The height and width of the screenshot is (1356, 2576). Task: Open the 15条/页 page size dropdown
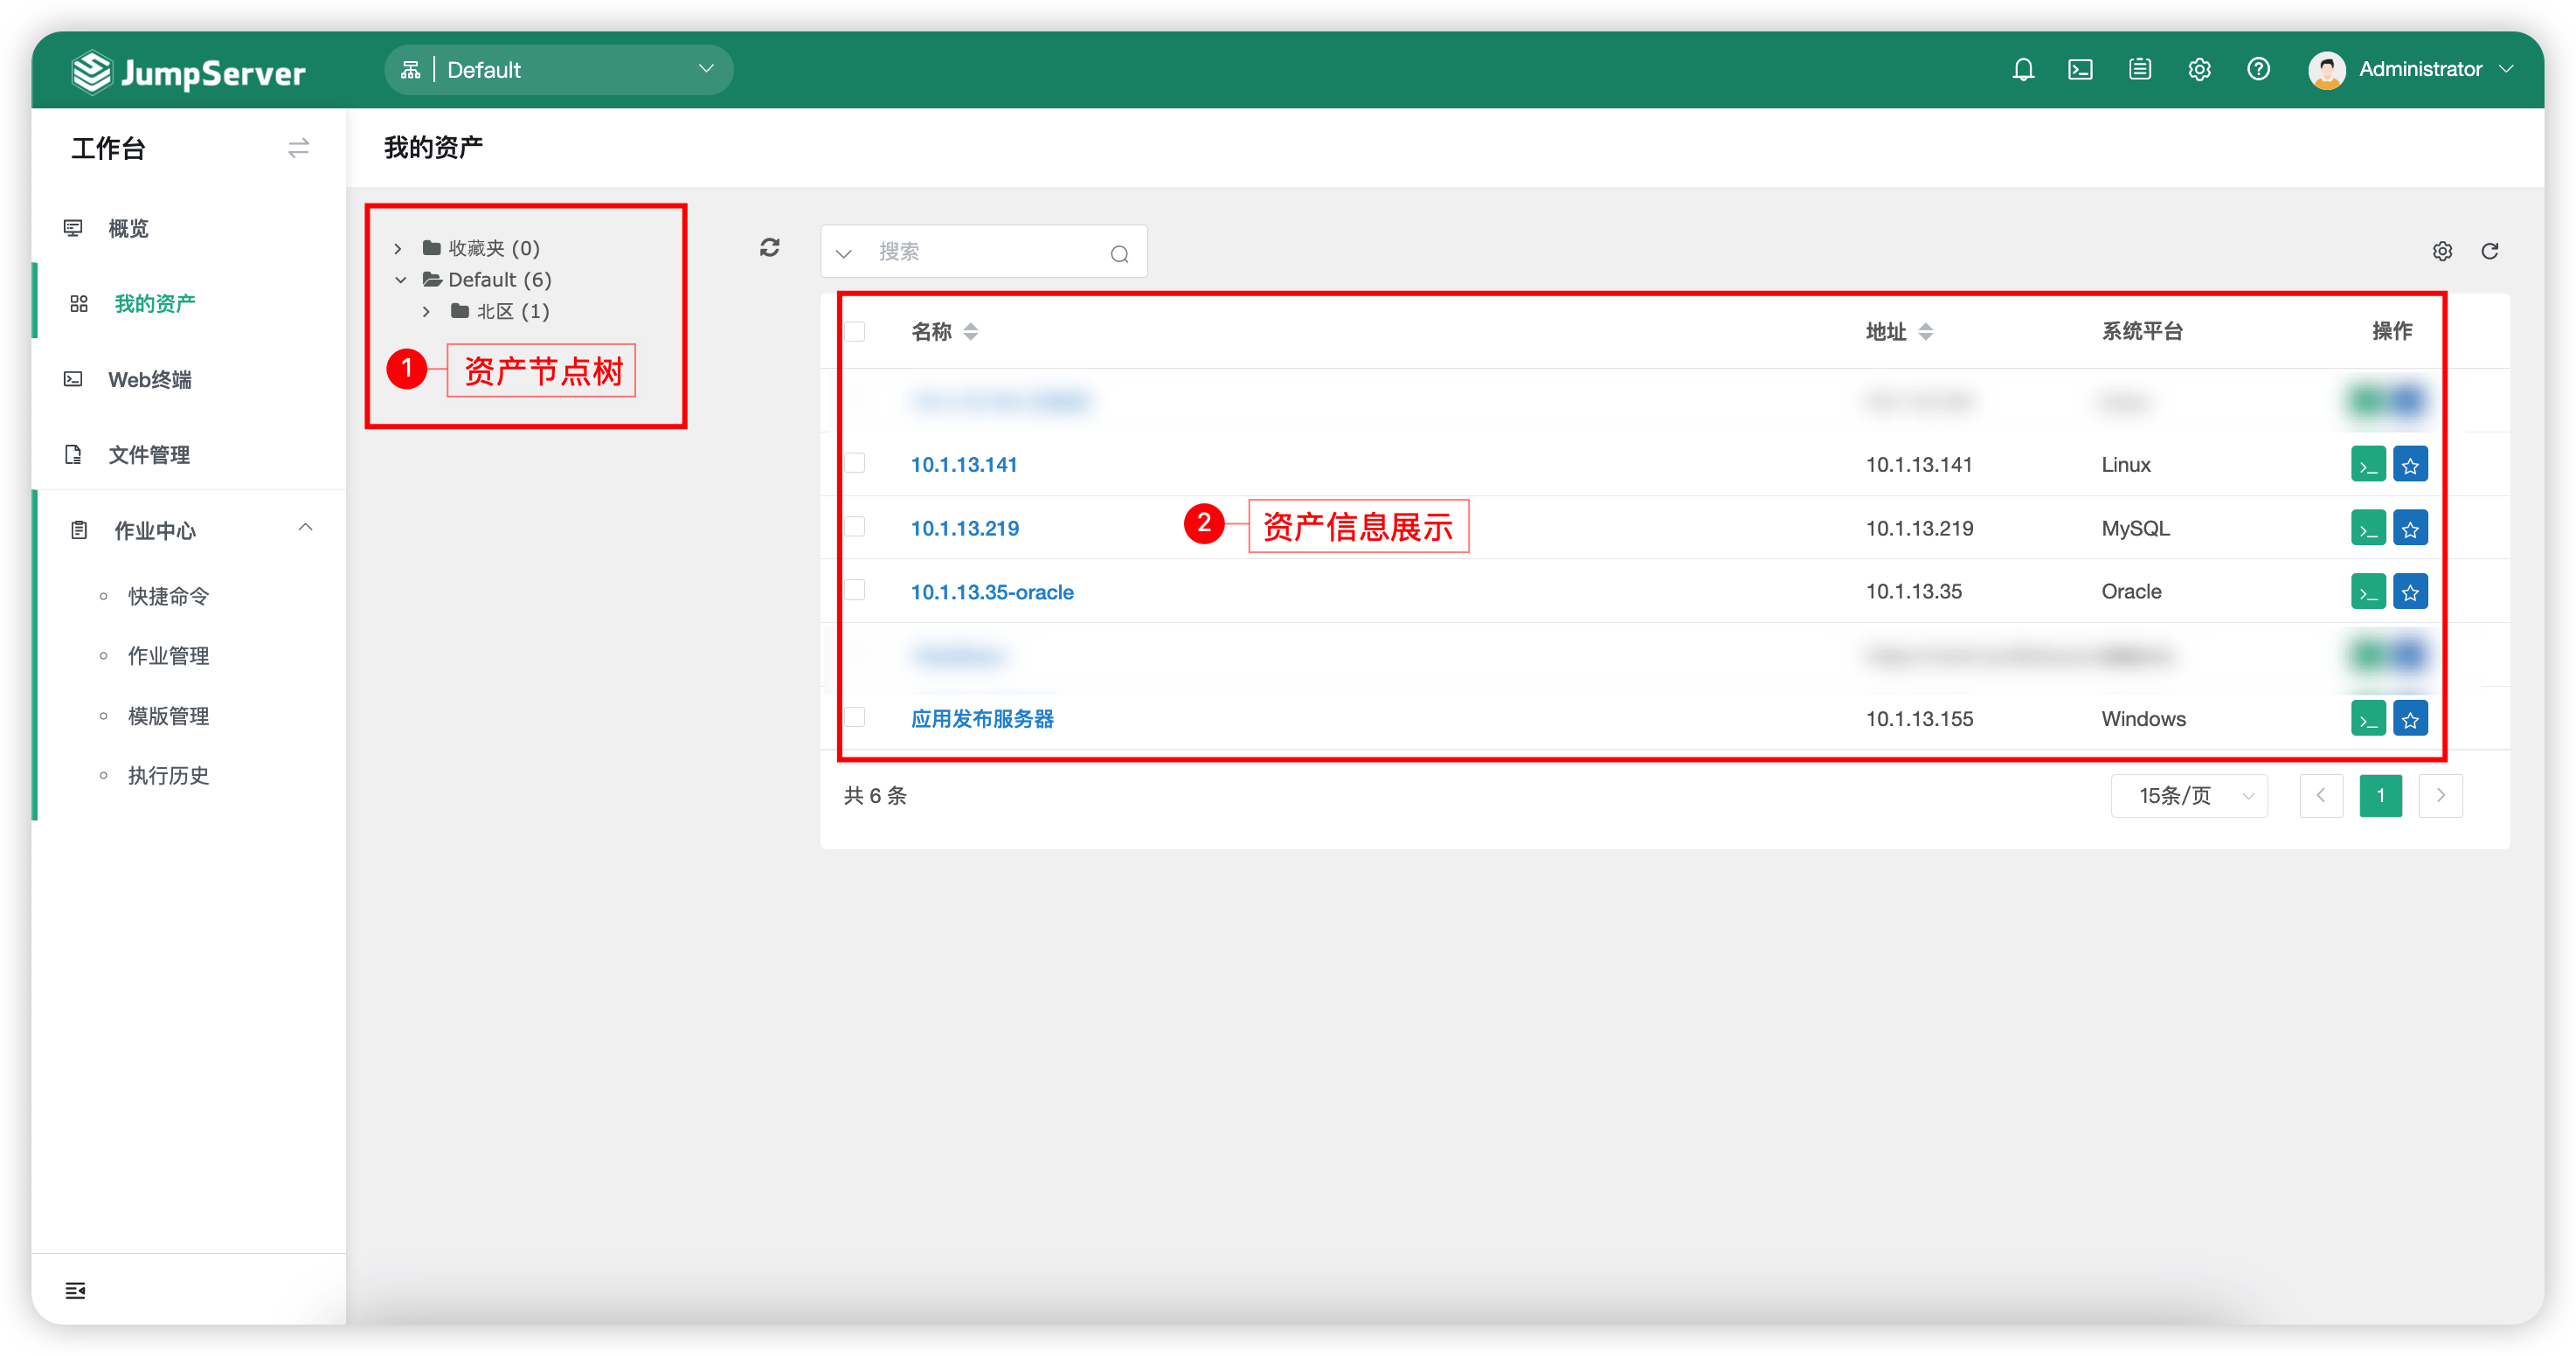(x=2188, y=796)
